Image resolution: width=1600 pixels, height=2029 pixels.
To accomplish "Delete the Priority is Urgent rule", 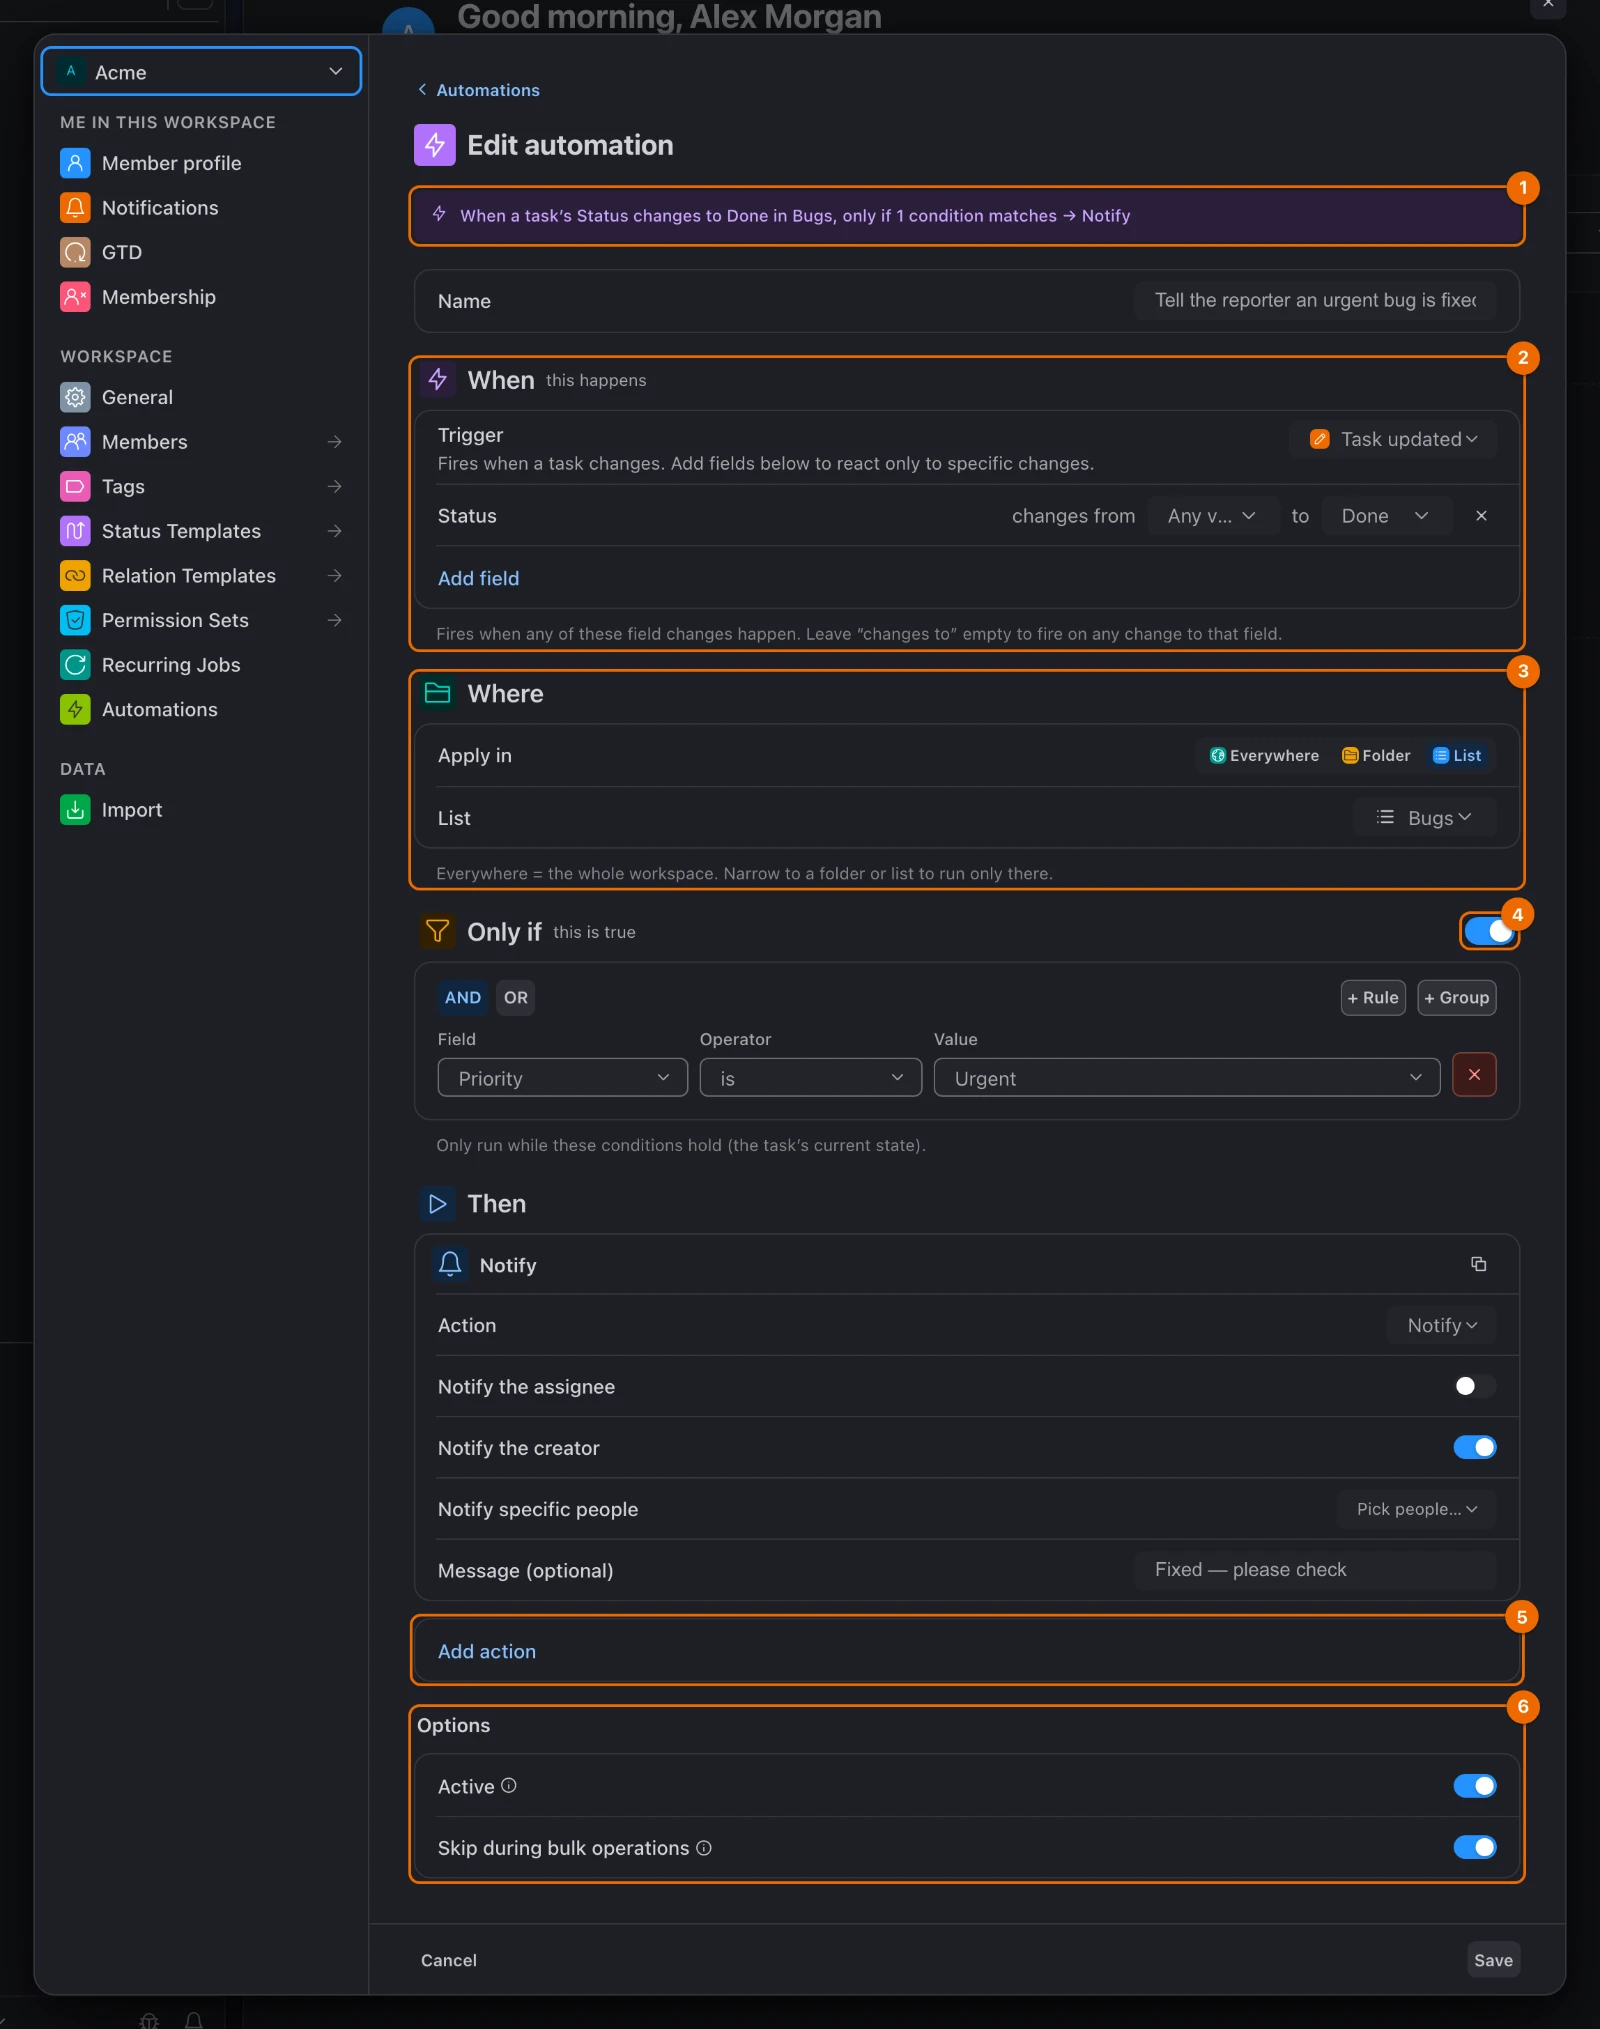I will [1474, 1075].
